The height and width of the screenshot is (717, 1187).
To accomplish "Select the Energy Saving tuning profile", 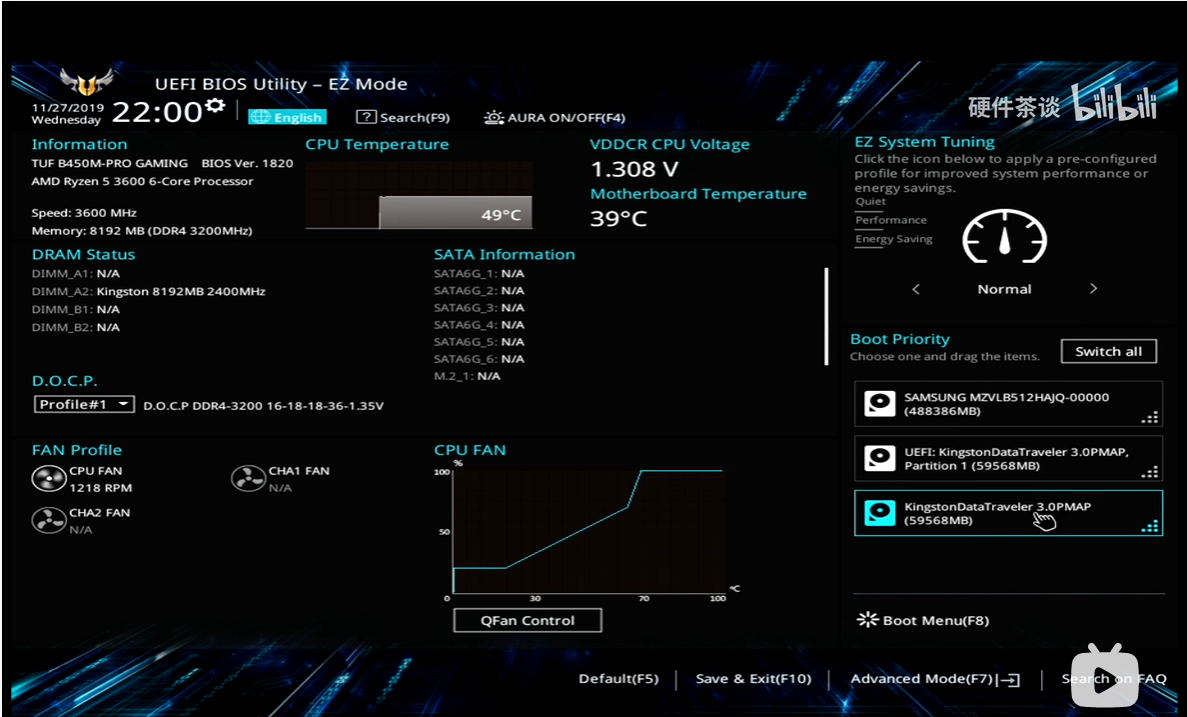I will point(894,239).
